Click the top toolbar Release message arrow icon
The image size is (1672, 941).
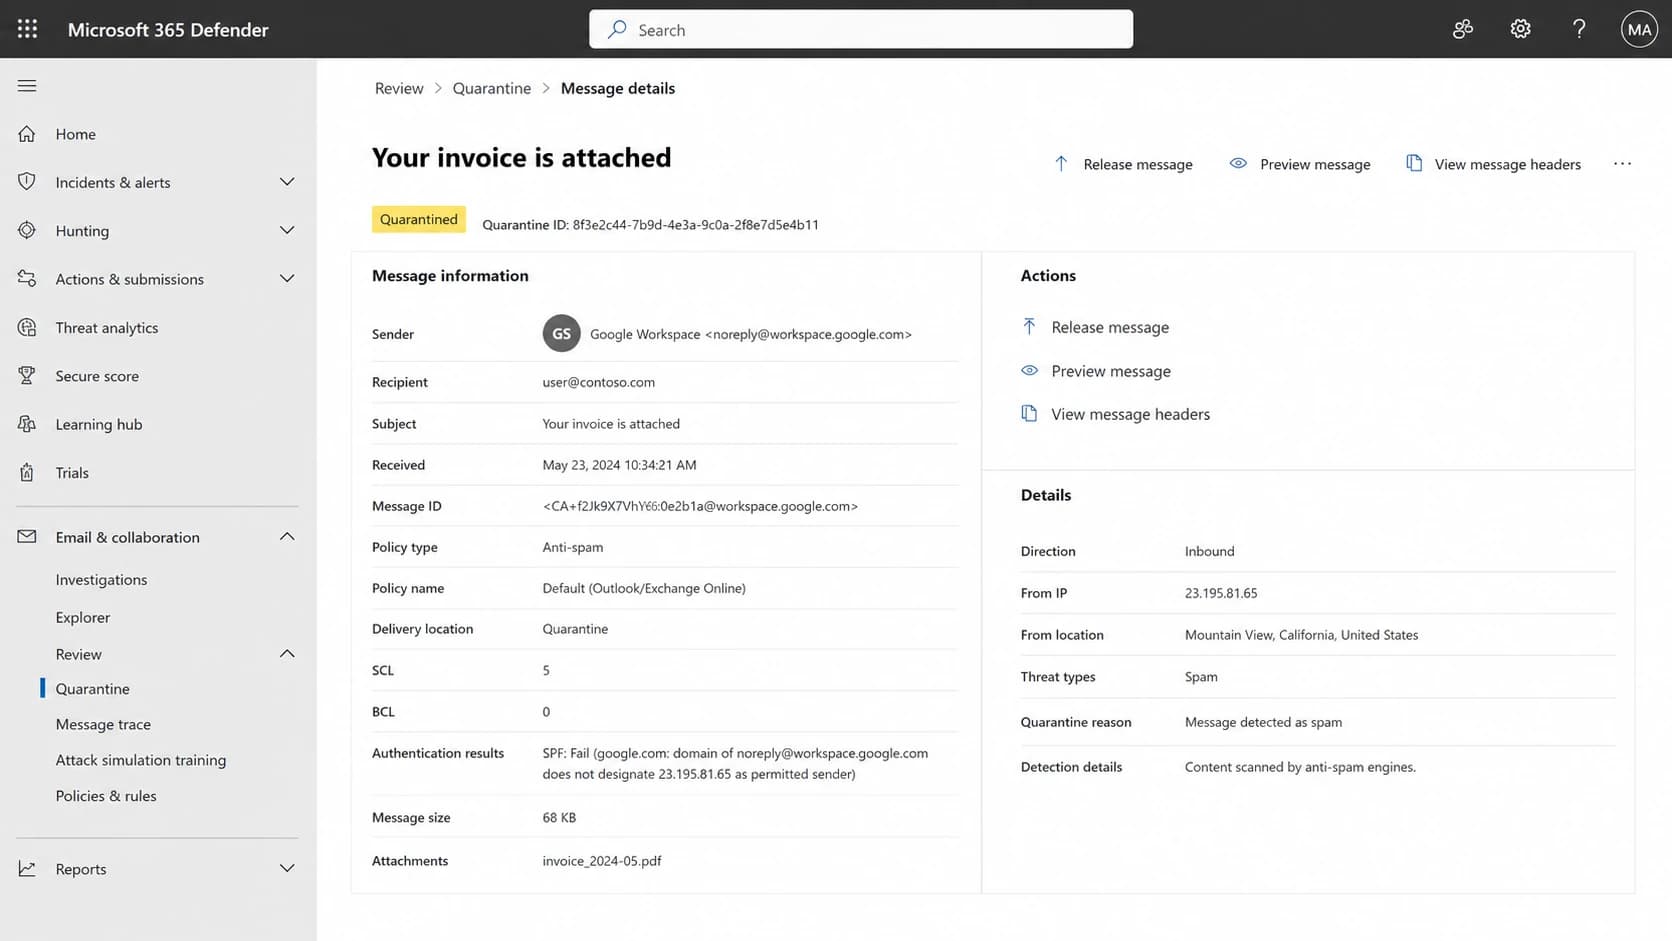pyautogui.click(x=1061, y=163)
